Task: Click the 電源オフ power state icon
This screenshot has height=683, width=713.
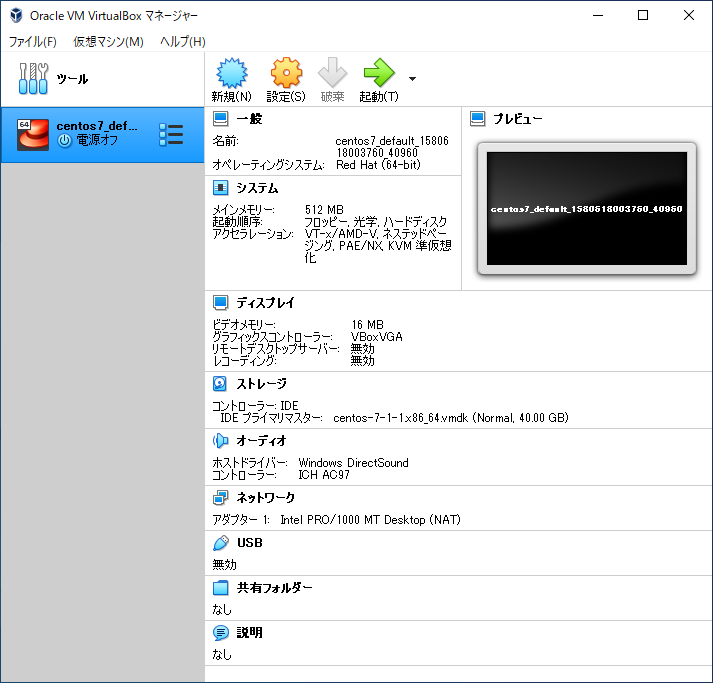Action: point(64,141)
